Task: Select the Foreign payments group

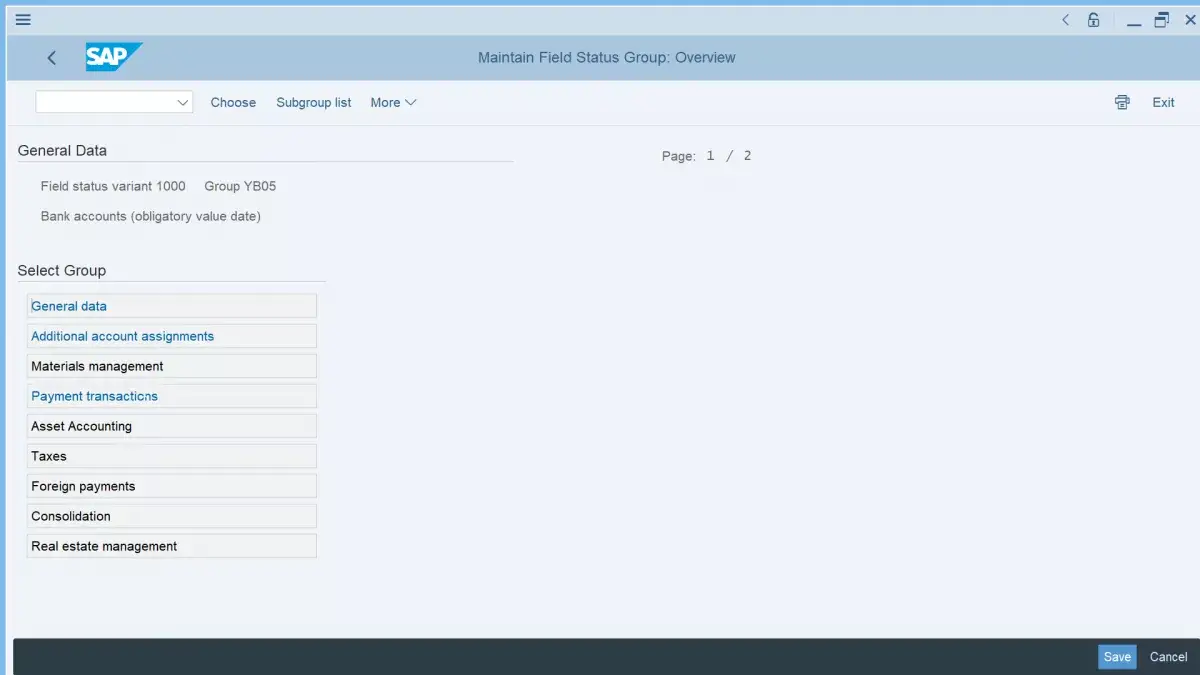Action: [x=172, y=486]
